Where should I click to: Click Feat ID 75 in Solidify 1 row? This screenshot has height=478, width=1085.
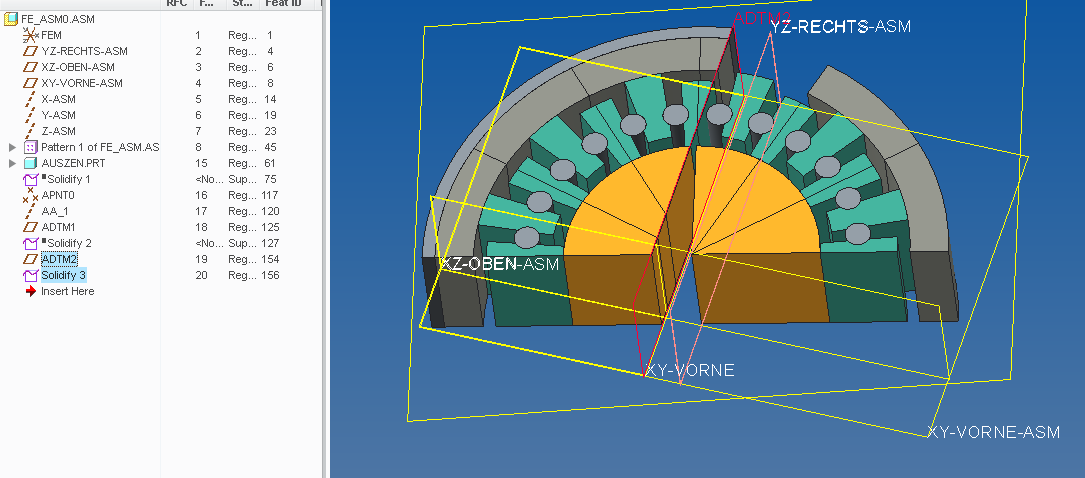click(x=270, y=179)
